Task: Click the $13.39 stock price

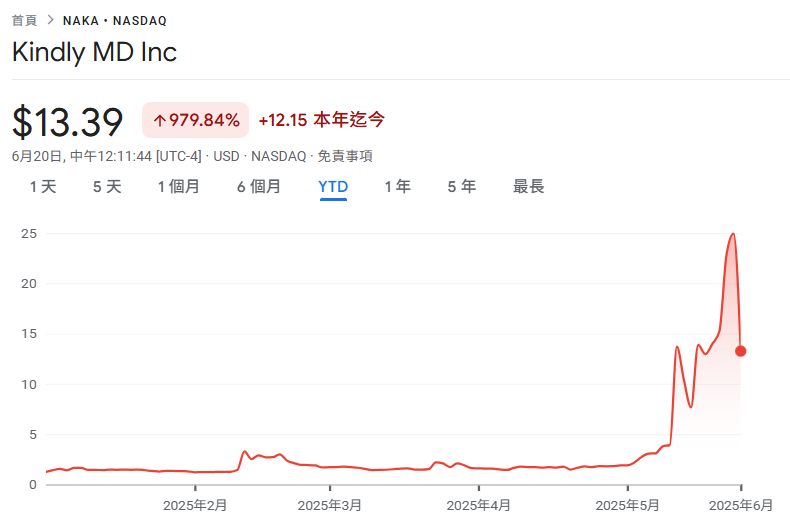Action: pos(67,122)
